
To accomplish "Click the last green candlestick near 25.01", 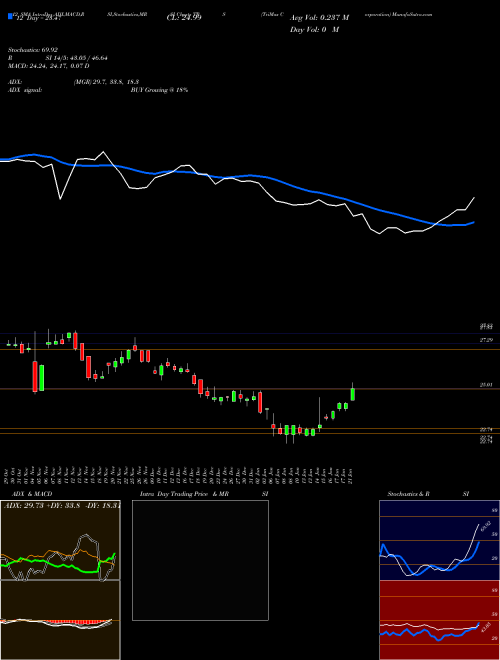I will 353,394.
